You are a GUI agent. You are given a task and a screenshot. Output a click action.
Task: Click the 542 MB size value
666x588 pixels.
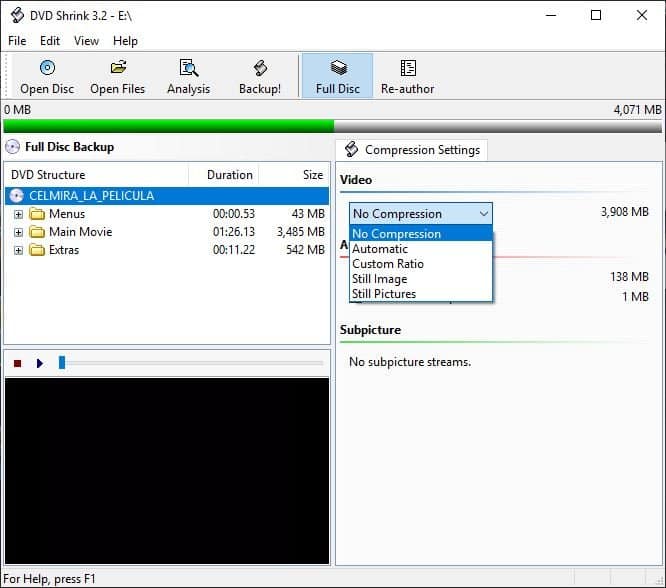(305, 250)
